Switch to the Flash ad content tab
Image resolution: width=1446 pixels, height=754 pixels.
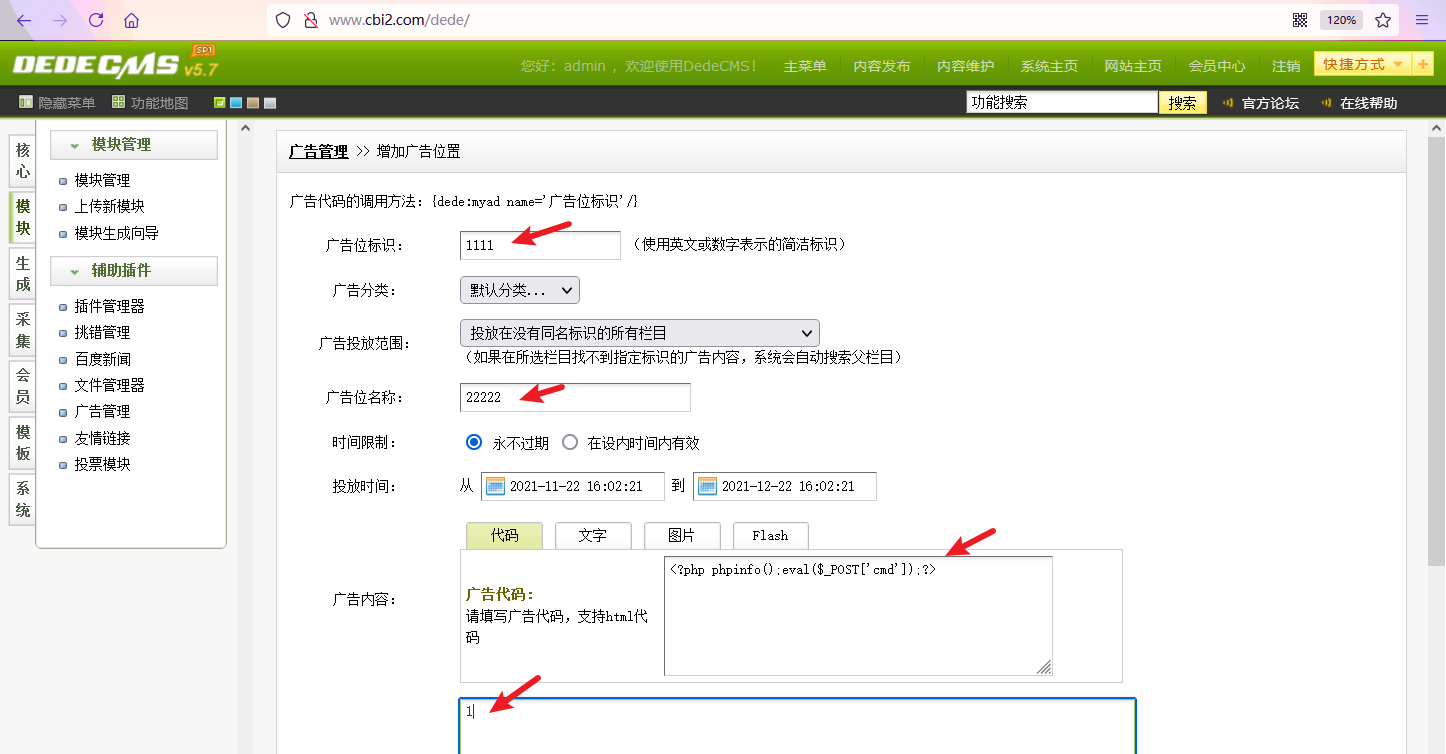(x=770, y=535)
